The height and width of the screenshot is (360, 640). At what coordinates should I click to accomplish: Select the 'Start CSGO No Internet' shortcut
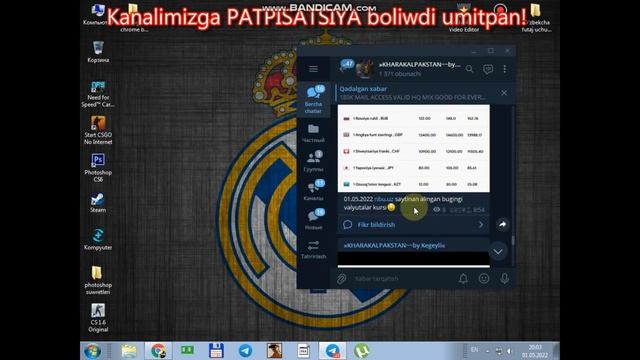pos(98,130)
